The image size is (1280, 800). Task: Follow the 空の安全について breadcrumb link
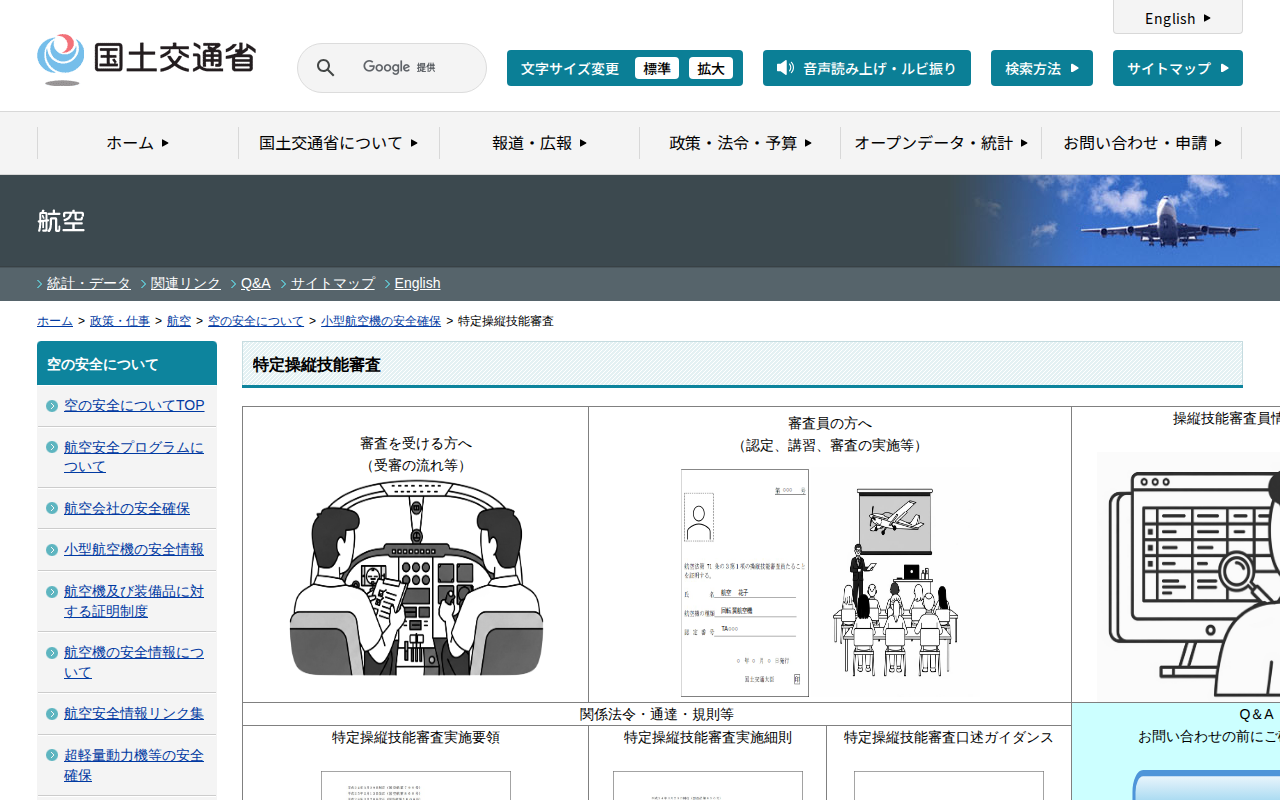pyautogui.click(x=255, y=321)
